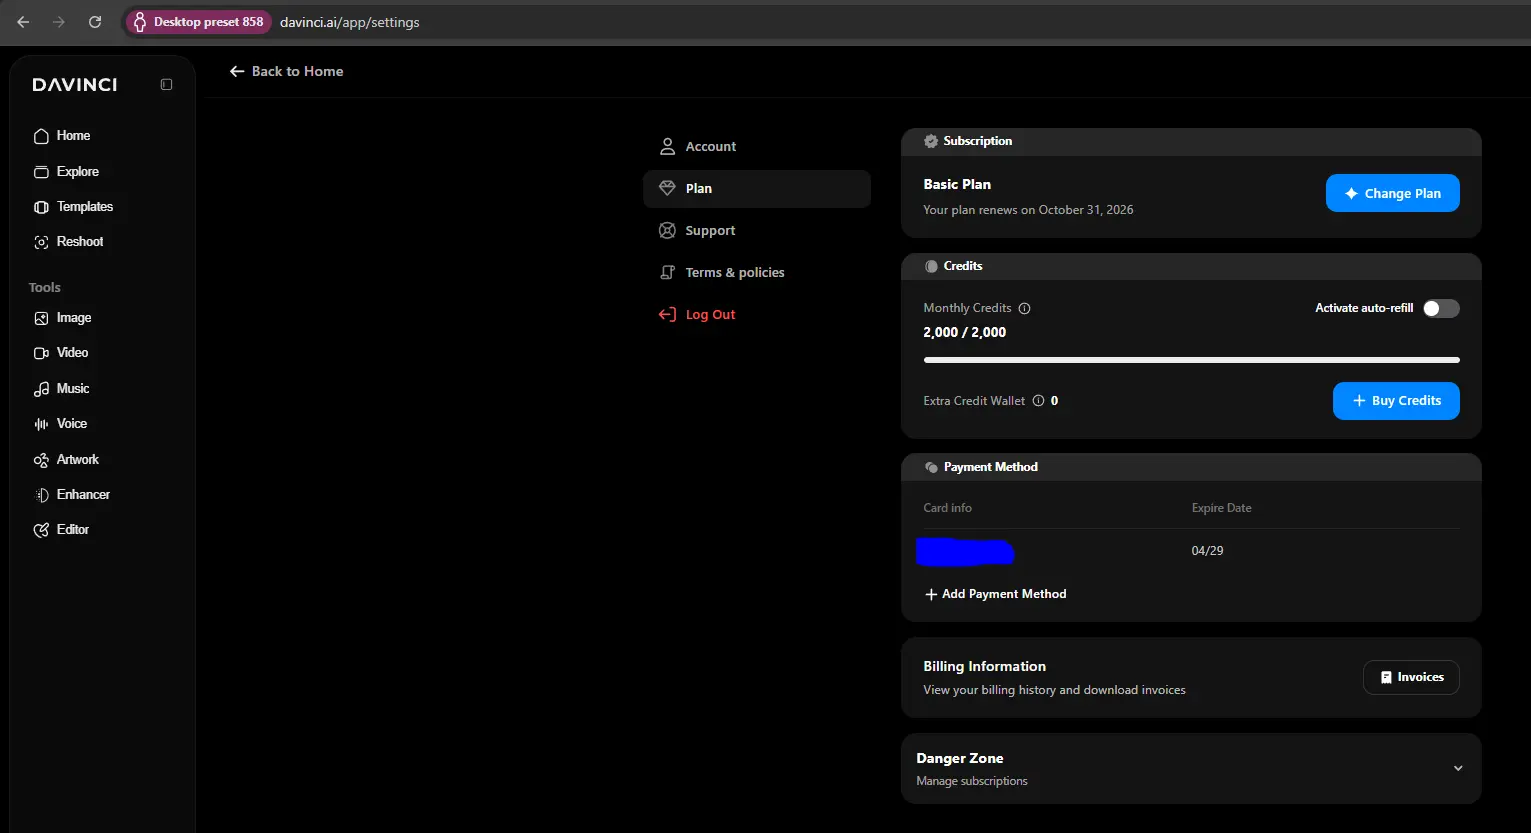Click the Video label under Tools
This screenshot has width=1531, height=833.
(72, 353)
